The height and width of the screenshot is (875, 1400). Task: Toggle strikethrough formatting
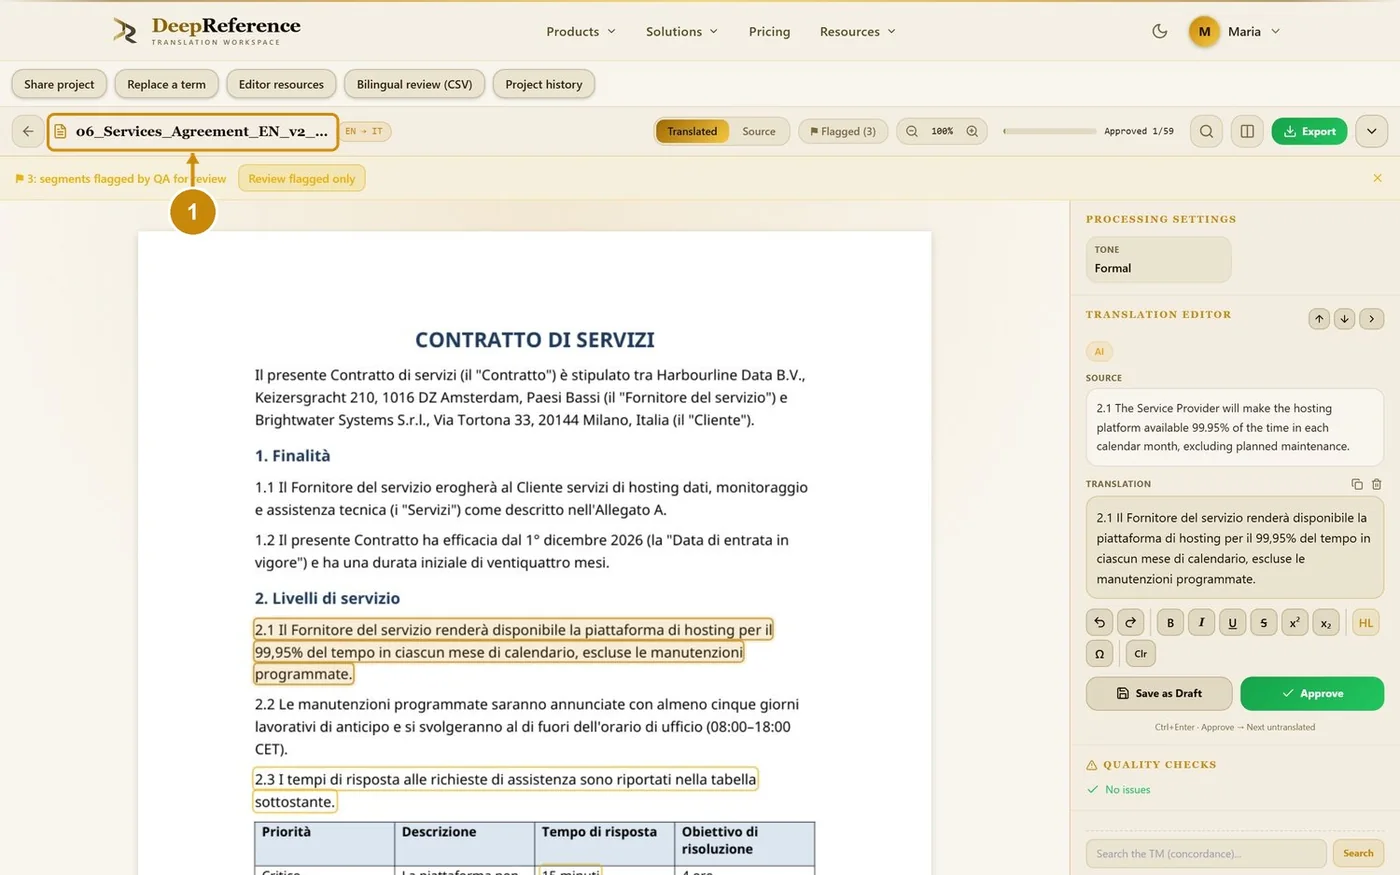tap(1263, 622)
